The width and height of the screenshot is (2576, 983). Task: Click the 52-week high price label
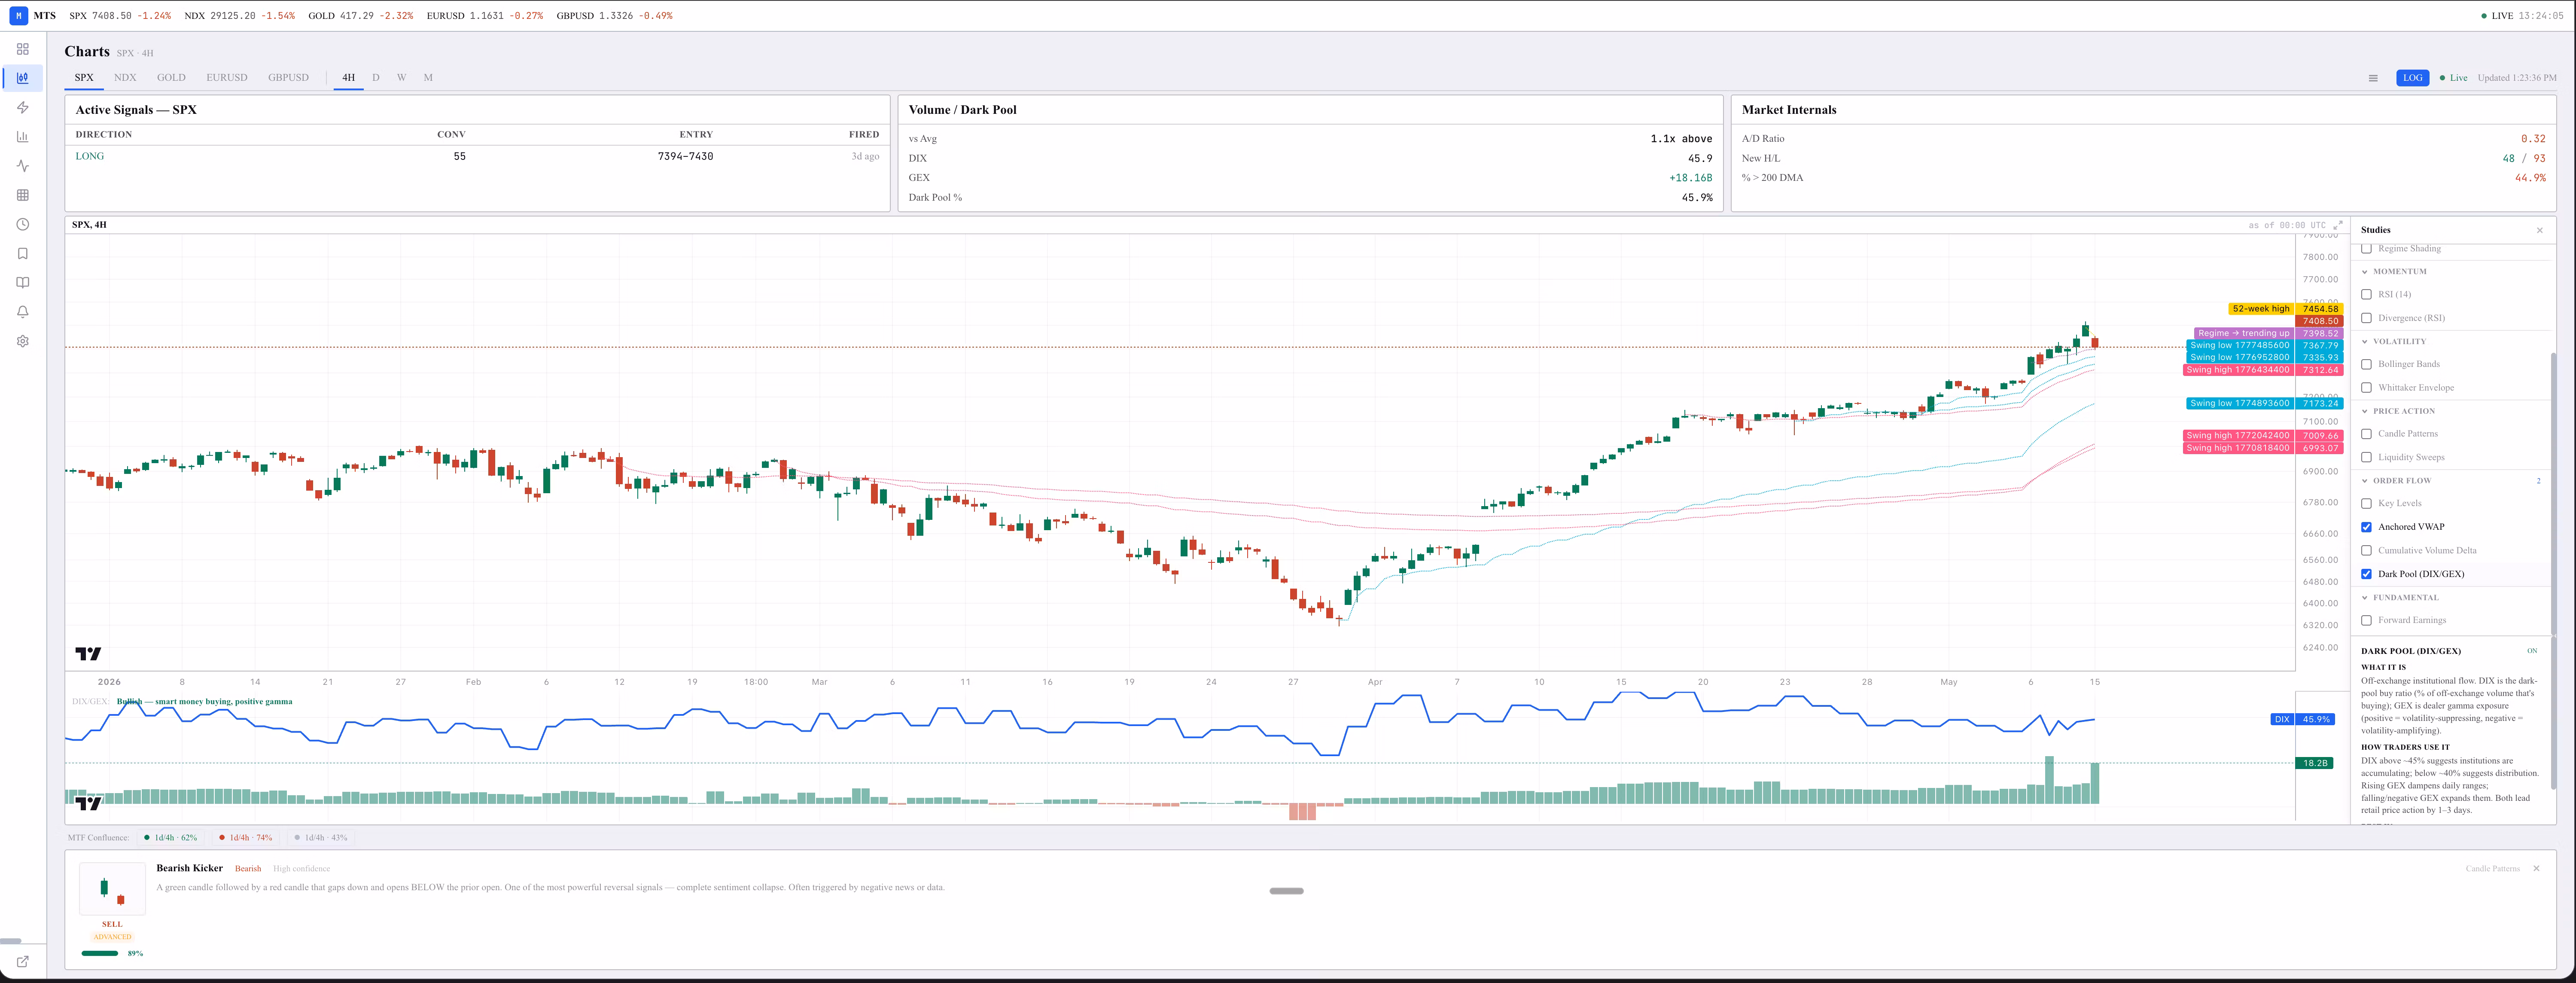click(x=2286, y=309)
